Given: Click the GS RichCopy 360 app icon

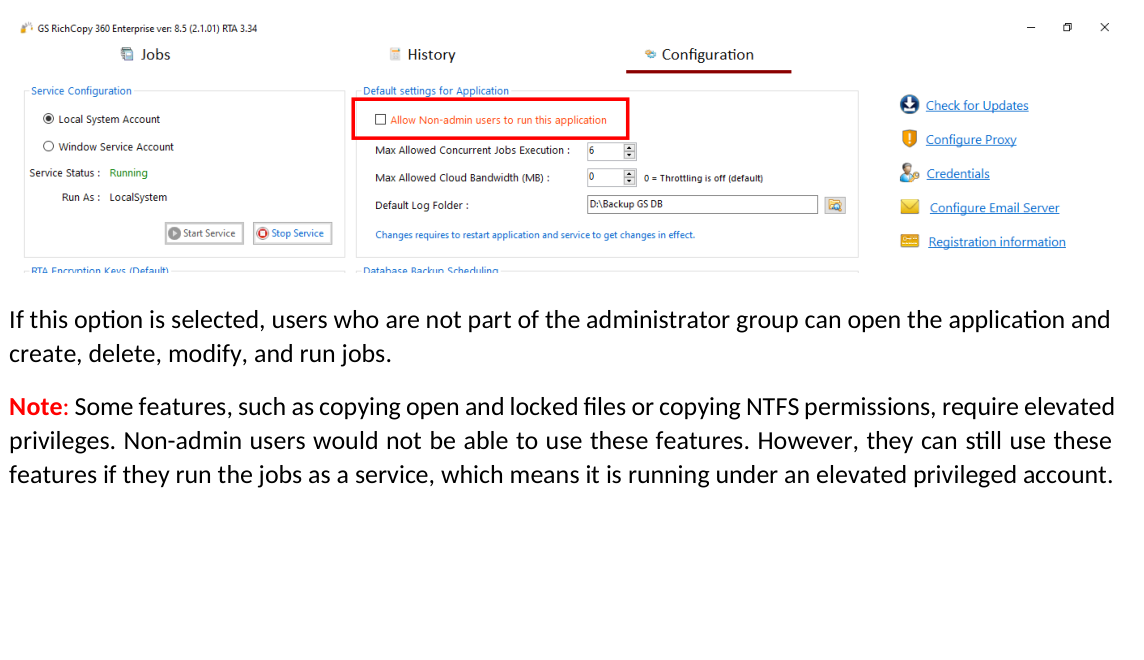Looking at the screenshot, I should (26, 28).
